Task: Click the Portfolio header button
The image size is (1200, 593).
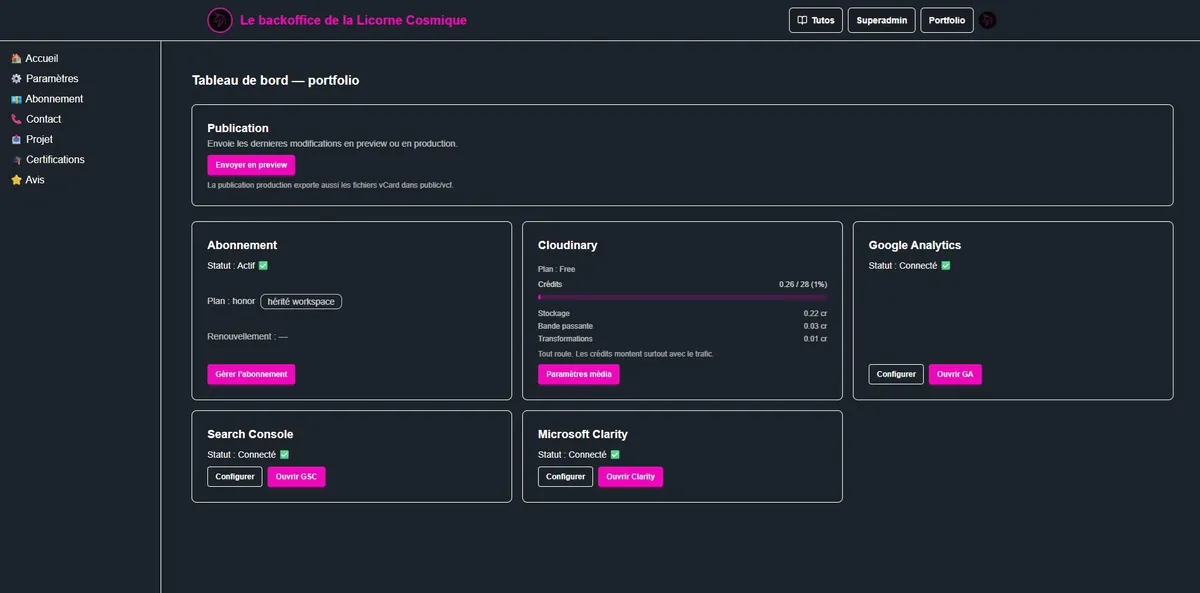Action: pyautogui.click(x=947, y=20)
